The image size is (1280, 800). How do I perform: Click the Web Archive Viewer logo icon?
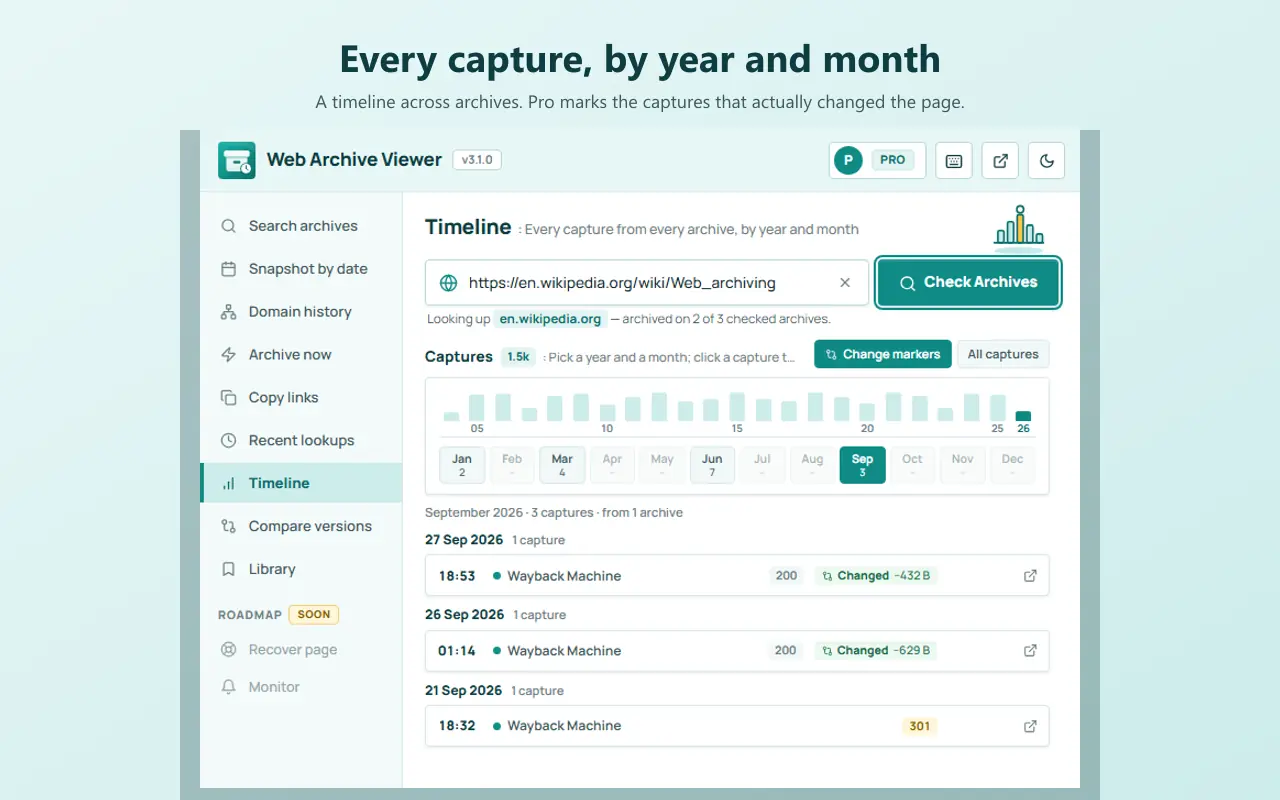tap(237, 160)
